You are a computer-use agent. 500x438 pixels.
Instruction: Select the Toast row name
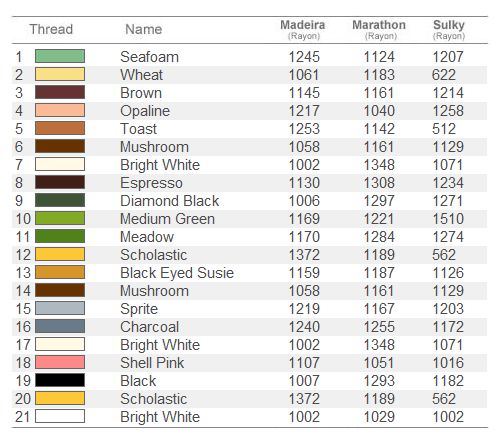coord(138,129)
